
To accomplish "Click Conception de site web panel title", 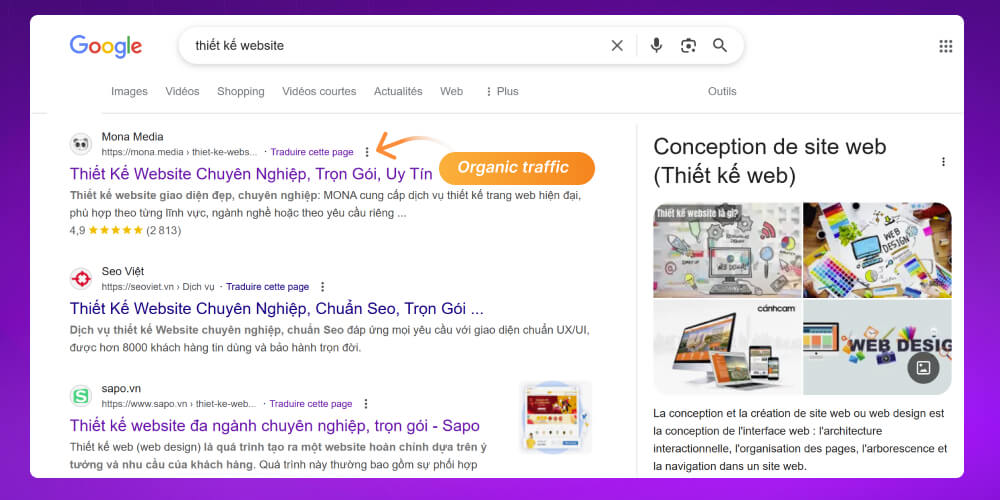I will tap(770, 161).
